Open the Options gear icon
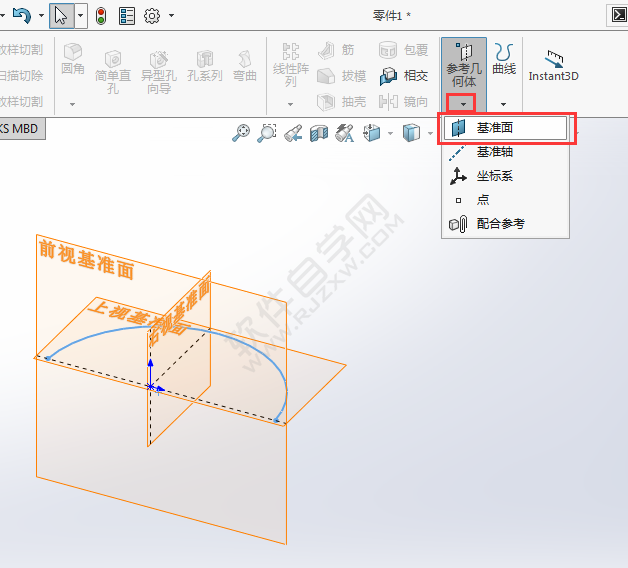 (x=152, y=16)
